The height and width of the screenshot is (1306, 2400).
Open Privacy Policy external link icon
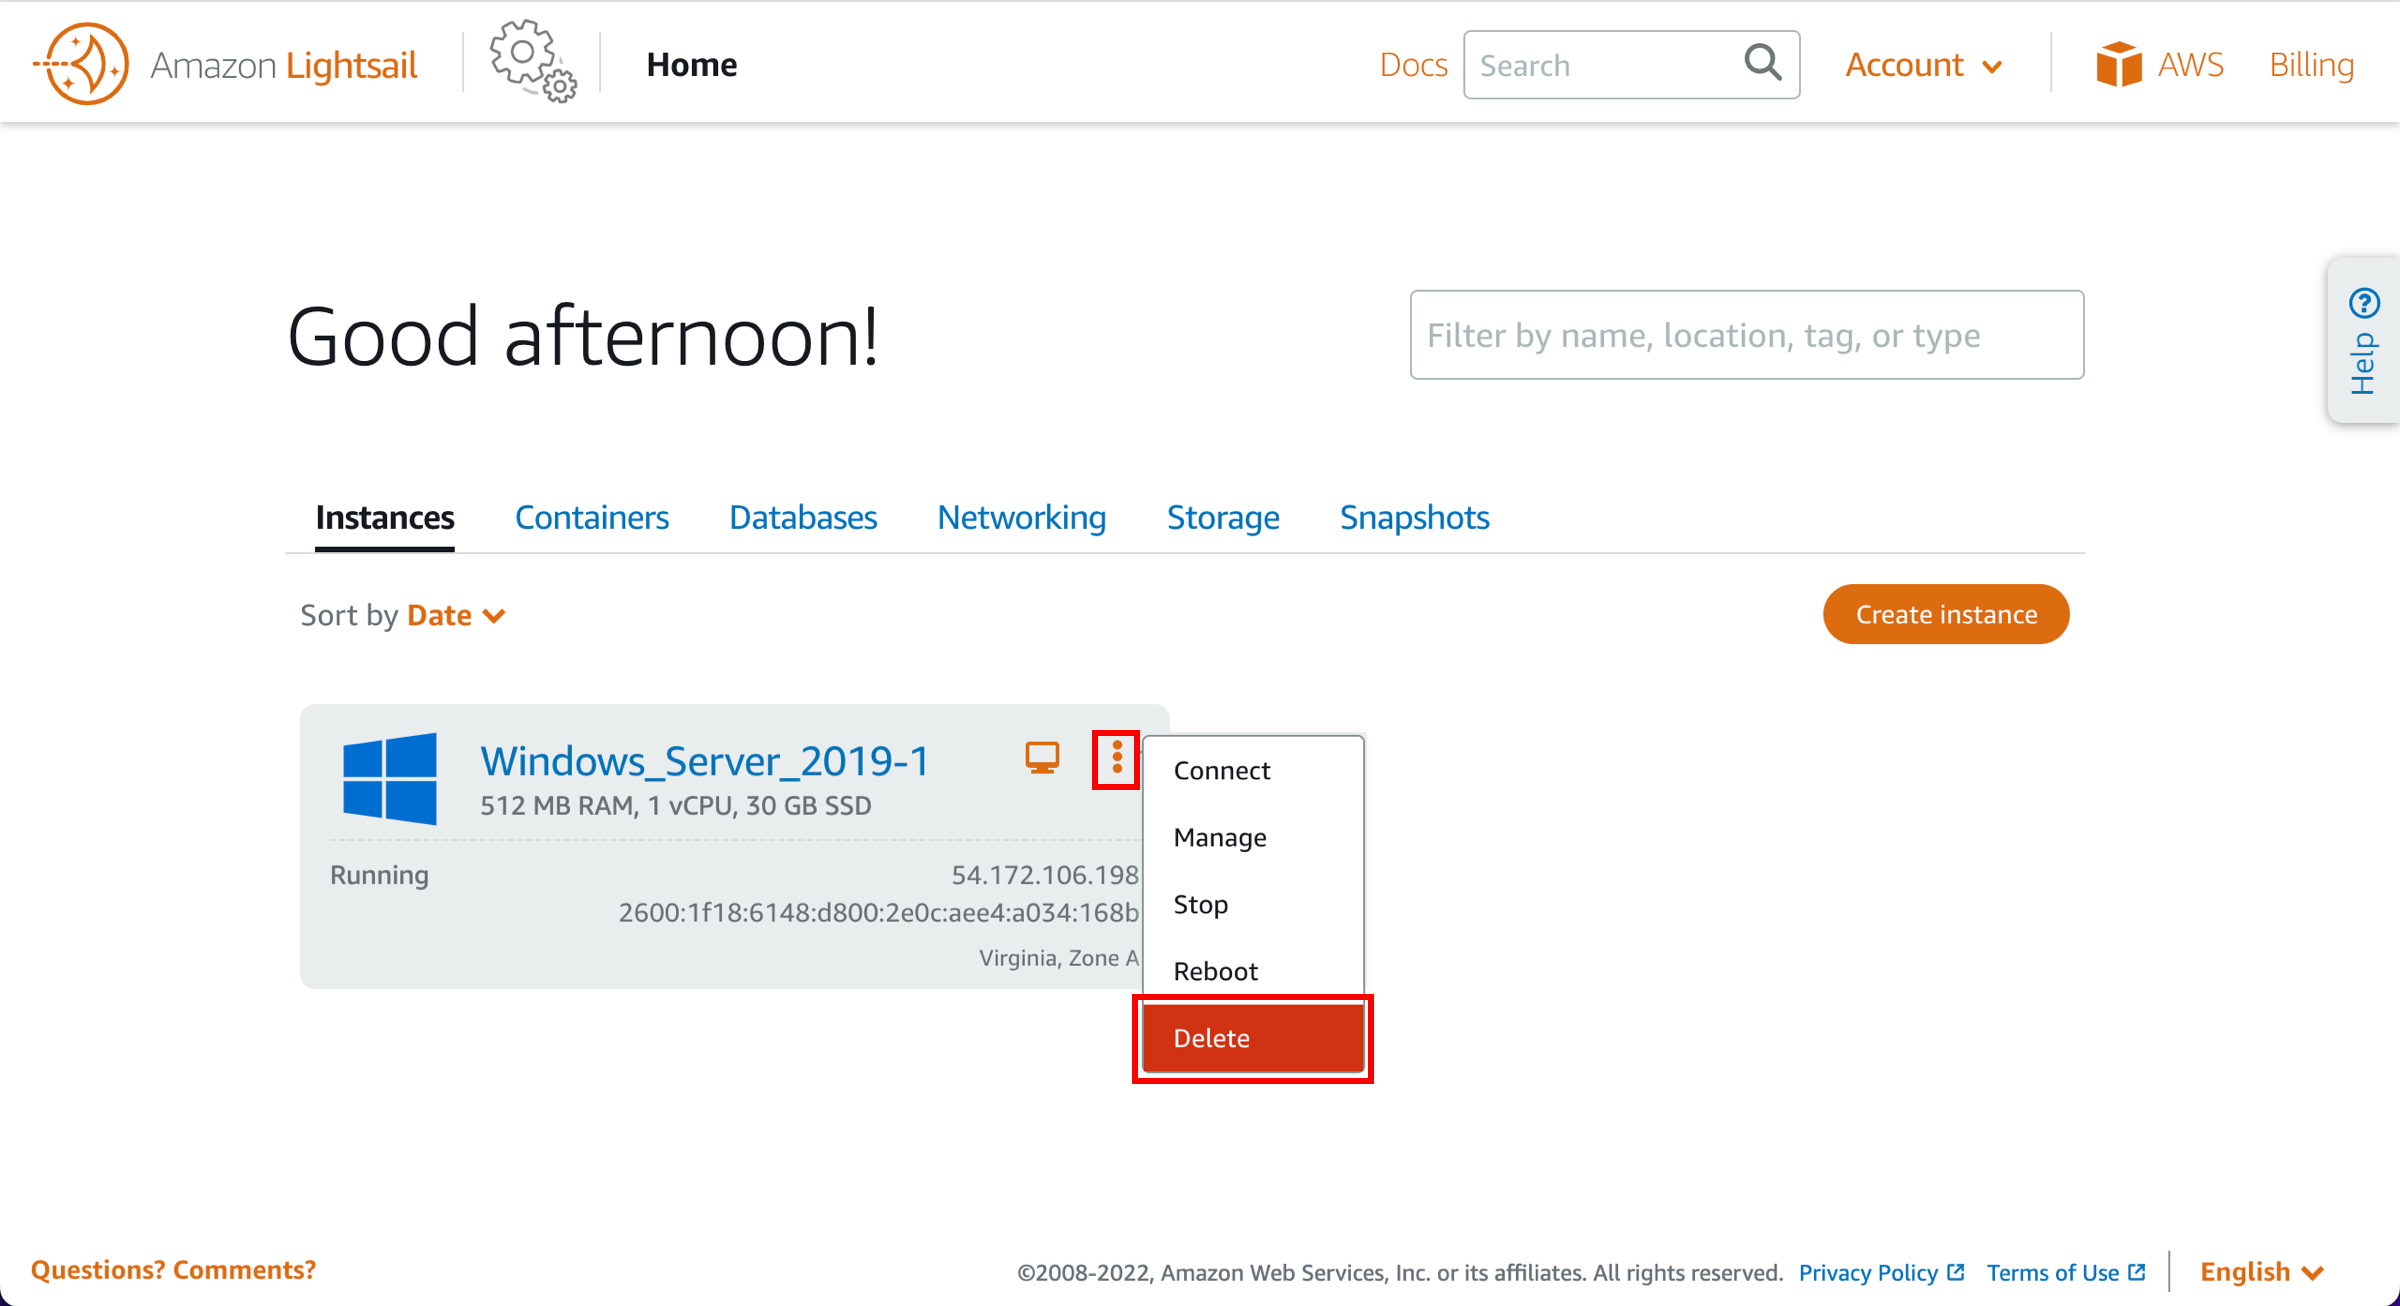1957,1272
